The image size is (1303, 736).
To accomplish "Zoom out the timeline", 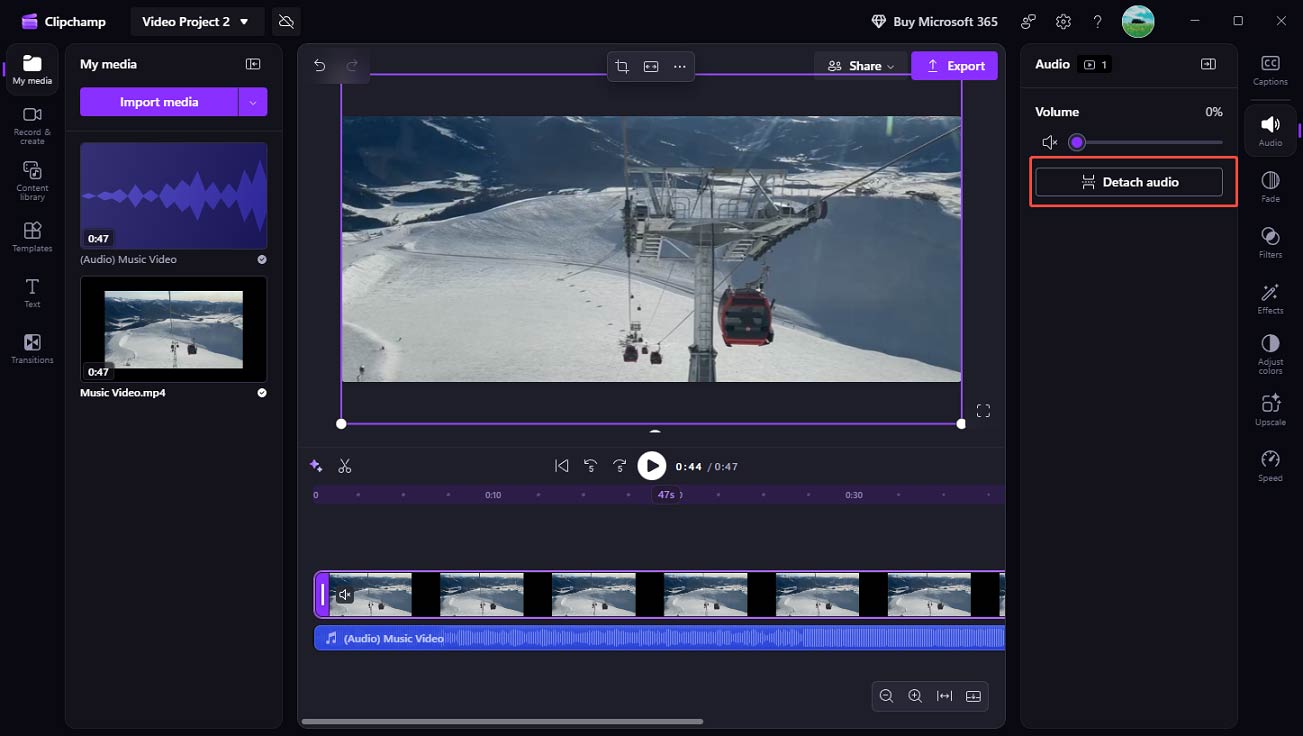I will tap(886, 696).
